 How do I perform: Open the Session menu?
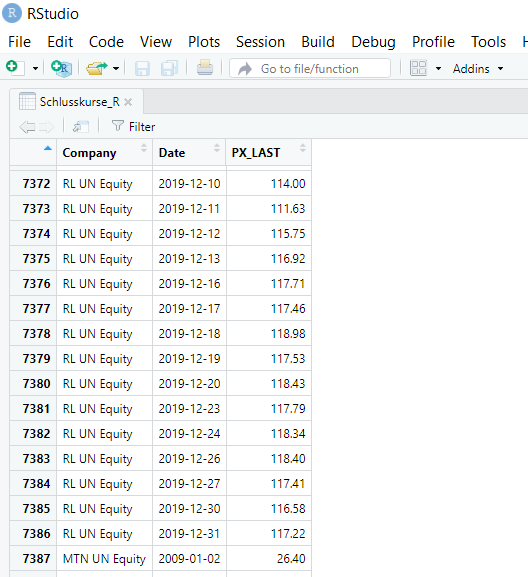coord(261,42)
